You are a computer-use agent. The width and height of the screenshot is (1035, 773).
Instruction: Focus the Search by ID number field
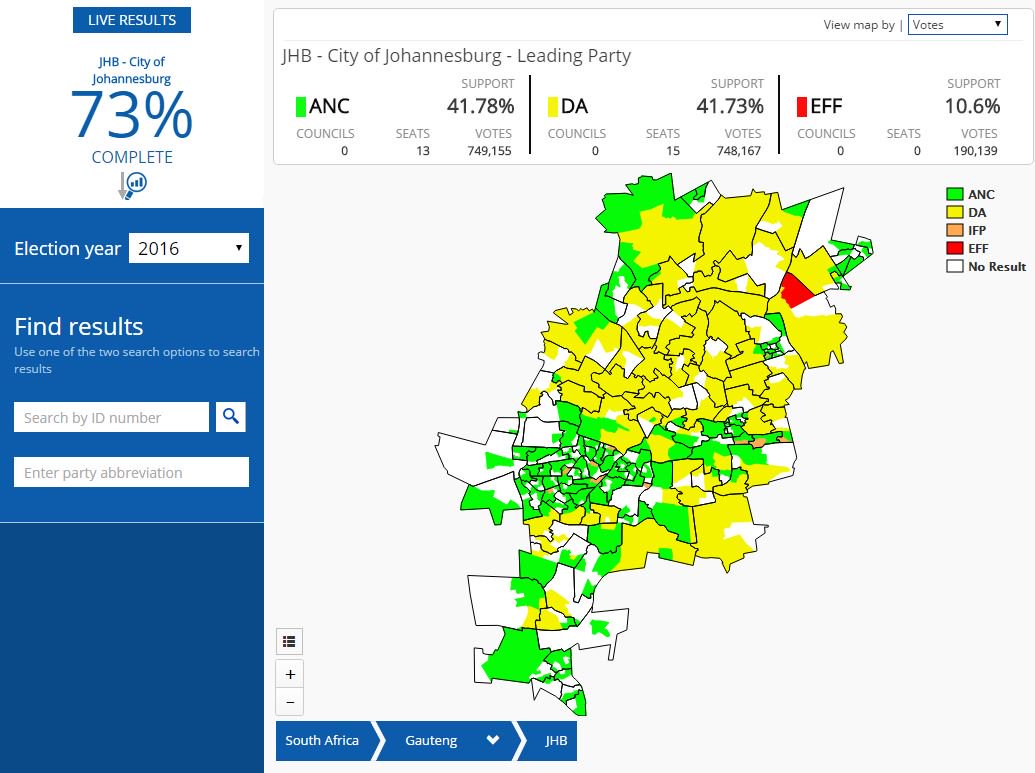(111, 417)
